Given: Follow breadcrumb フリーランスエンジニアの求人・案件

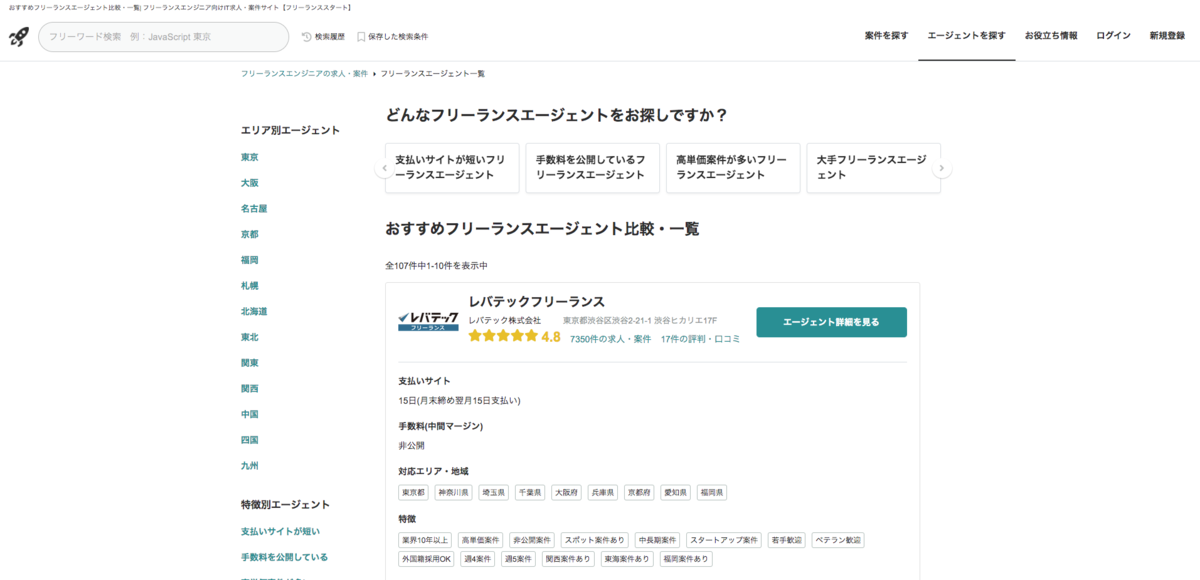Looking at the screenshot, I should click(x=304, y=74).
